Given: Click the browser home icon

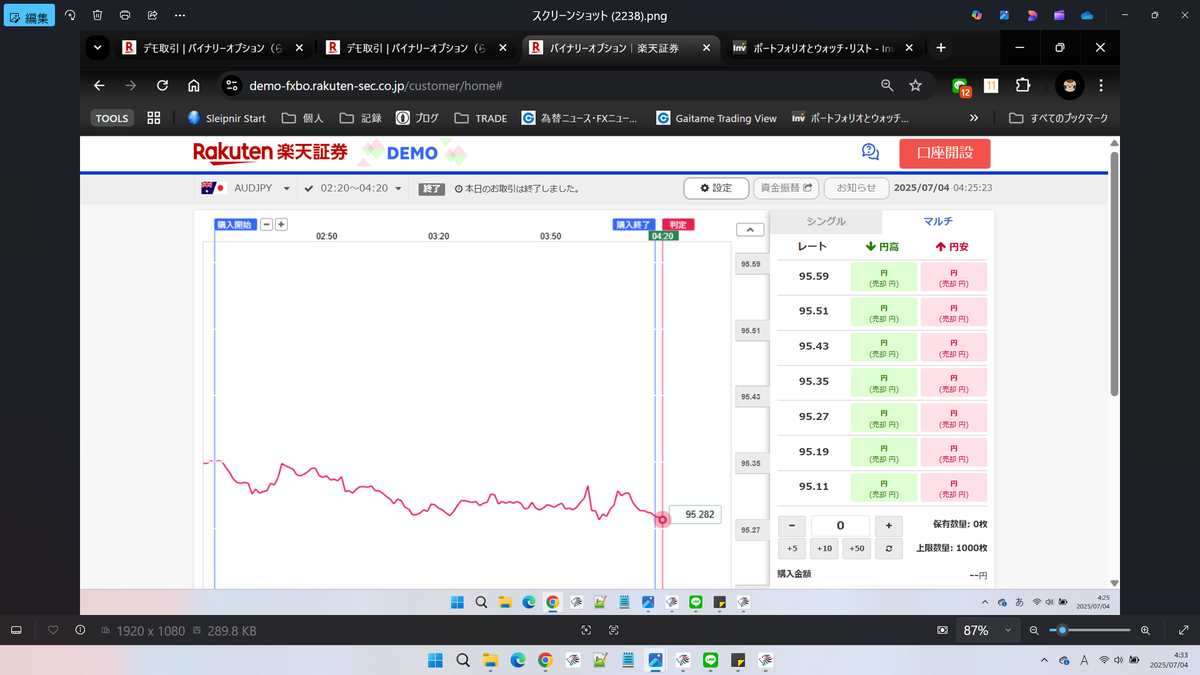Looking at the screenshot, I should (194, 86).
